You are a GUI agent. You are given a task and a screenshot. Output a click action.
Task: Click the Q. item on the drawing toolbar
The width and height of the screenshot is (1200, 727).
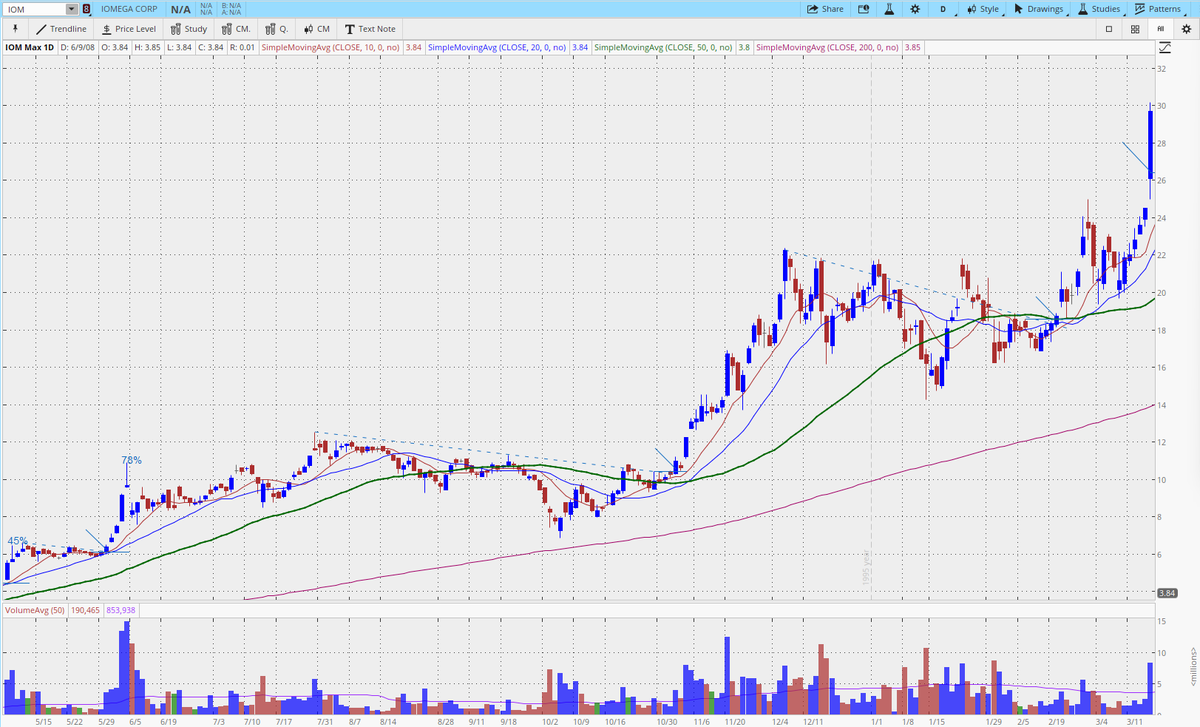coord(277,28)
